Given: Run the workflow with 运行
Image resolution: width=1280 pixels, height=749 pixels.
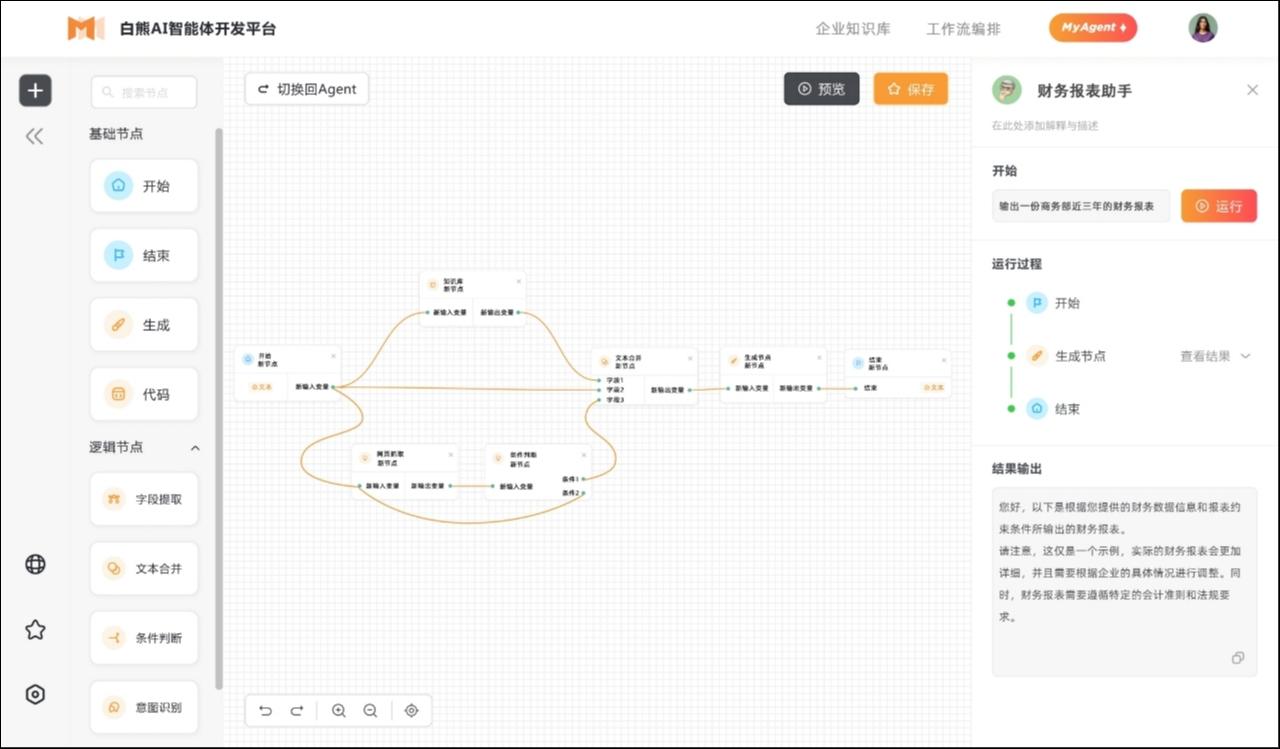Looking at the screenshot, I should coord(1219,206).
